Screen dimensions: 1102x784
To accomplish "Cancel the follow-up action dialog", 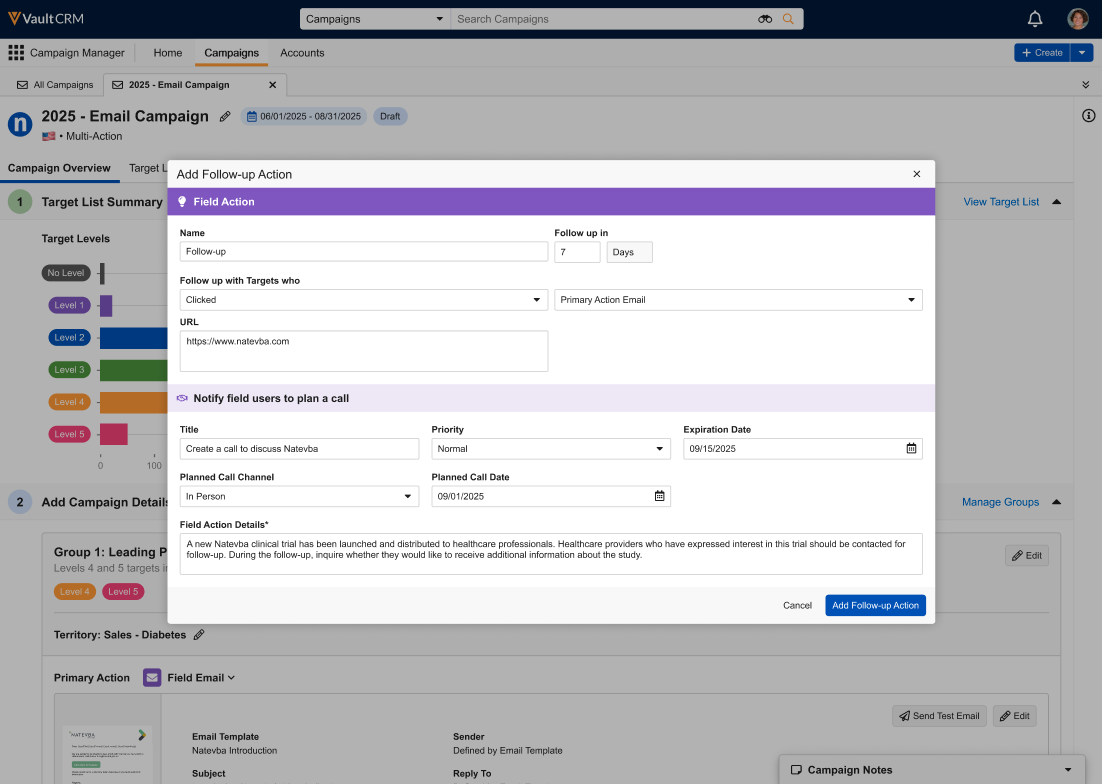I will click(x=797, y=605).
